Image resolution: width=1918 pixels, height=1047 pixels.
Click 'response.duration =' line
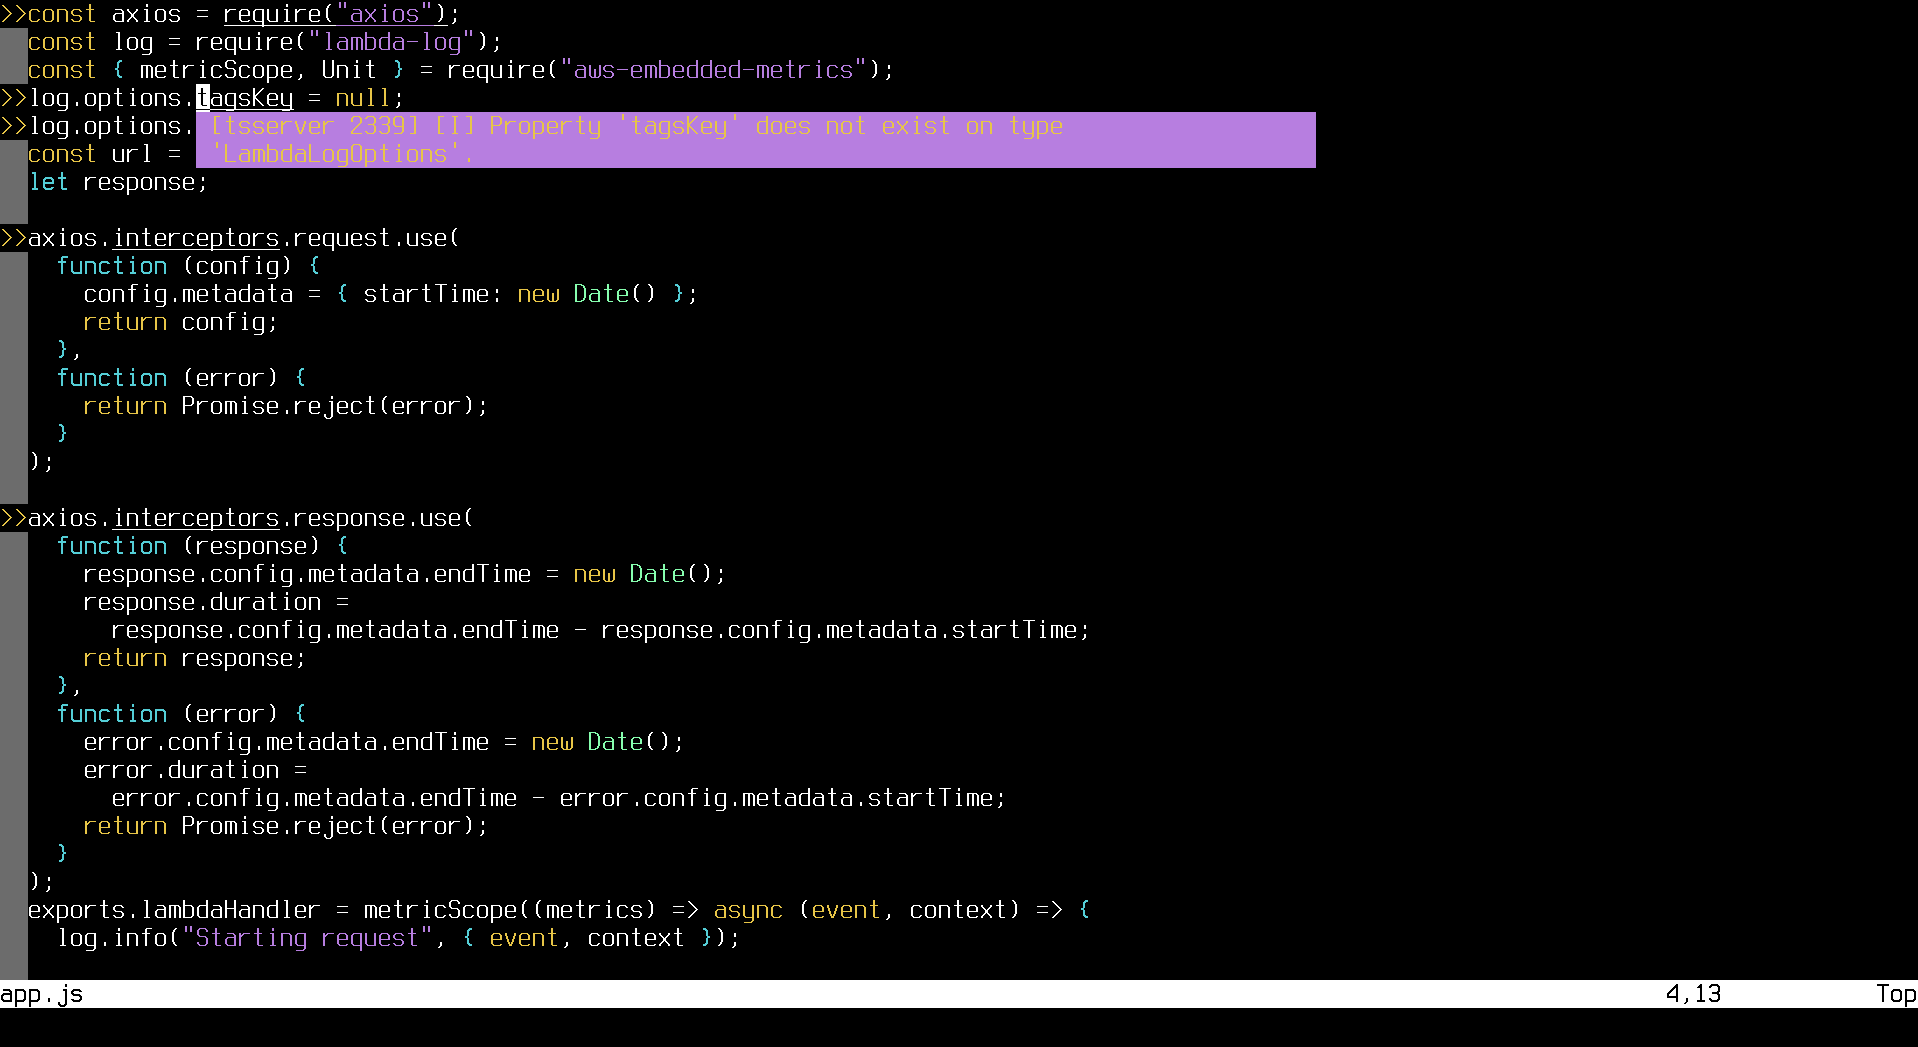(x=216, y=602)
